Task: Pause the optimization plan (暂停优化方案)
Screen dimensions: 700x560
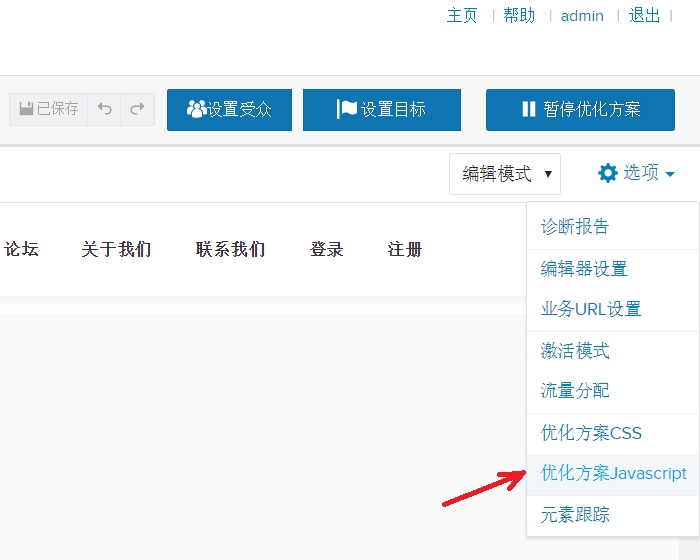Action: click(580, 109)
